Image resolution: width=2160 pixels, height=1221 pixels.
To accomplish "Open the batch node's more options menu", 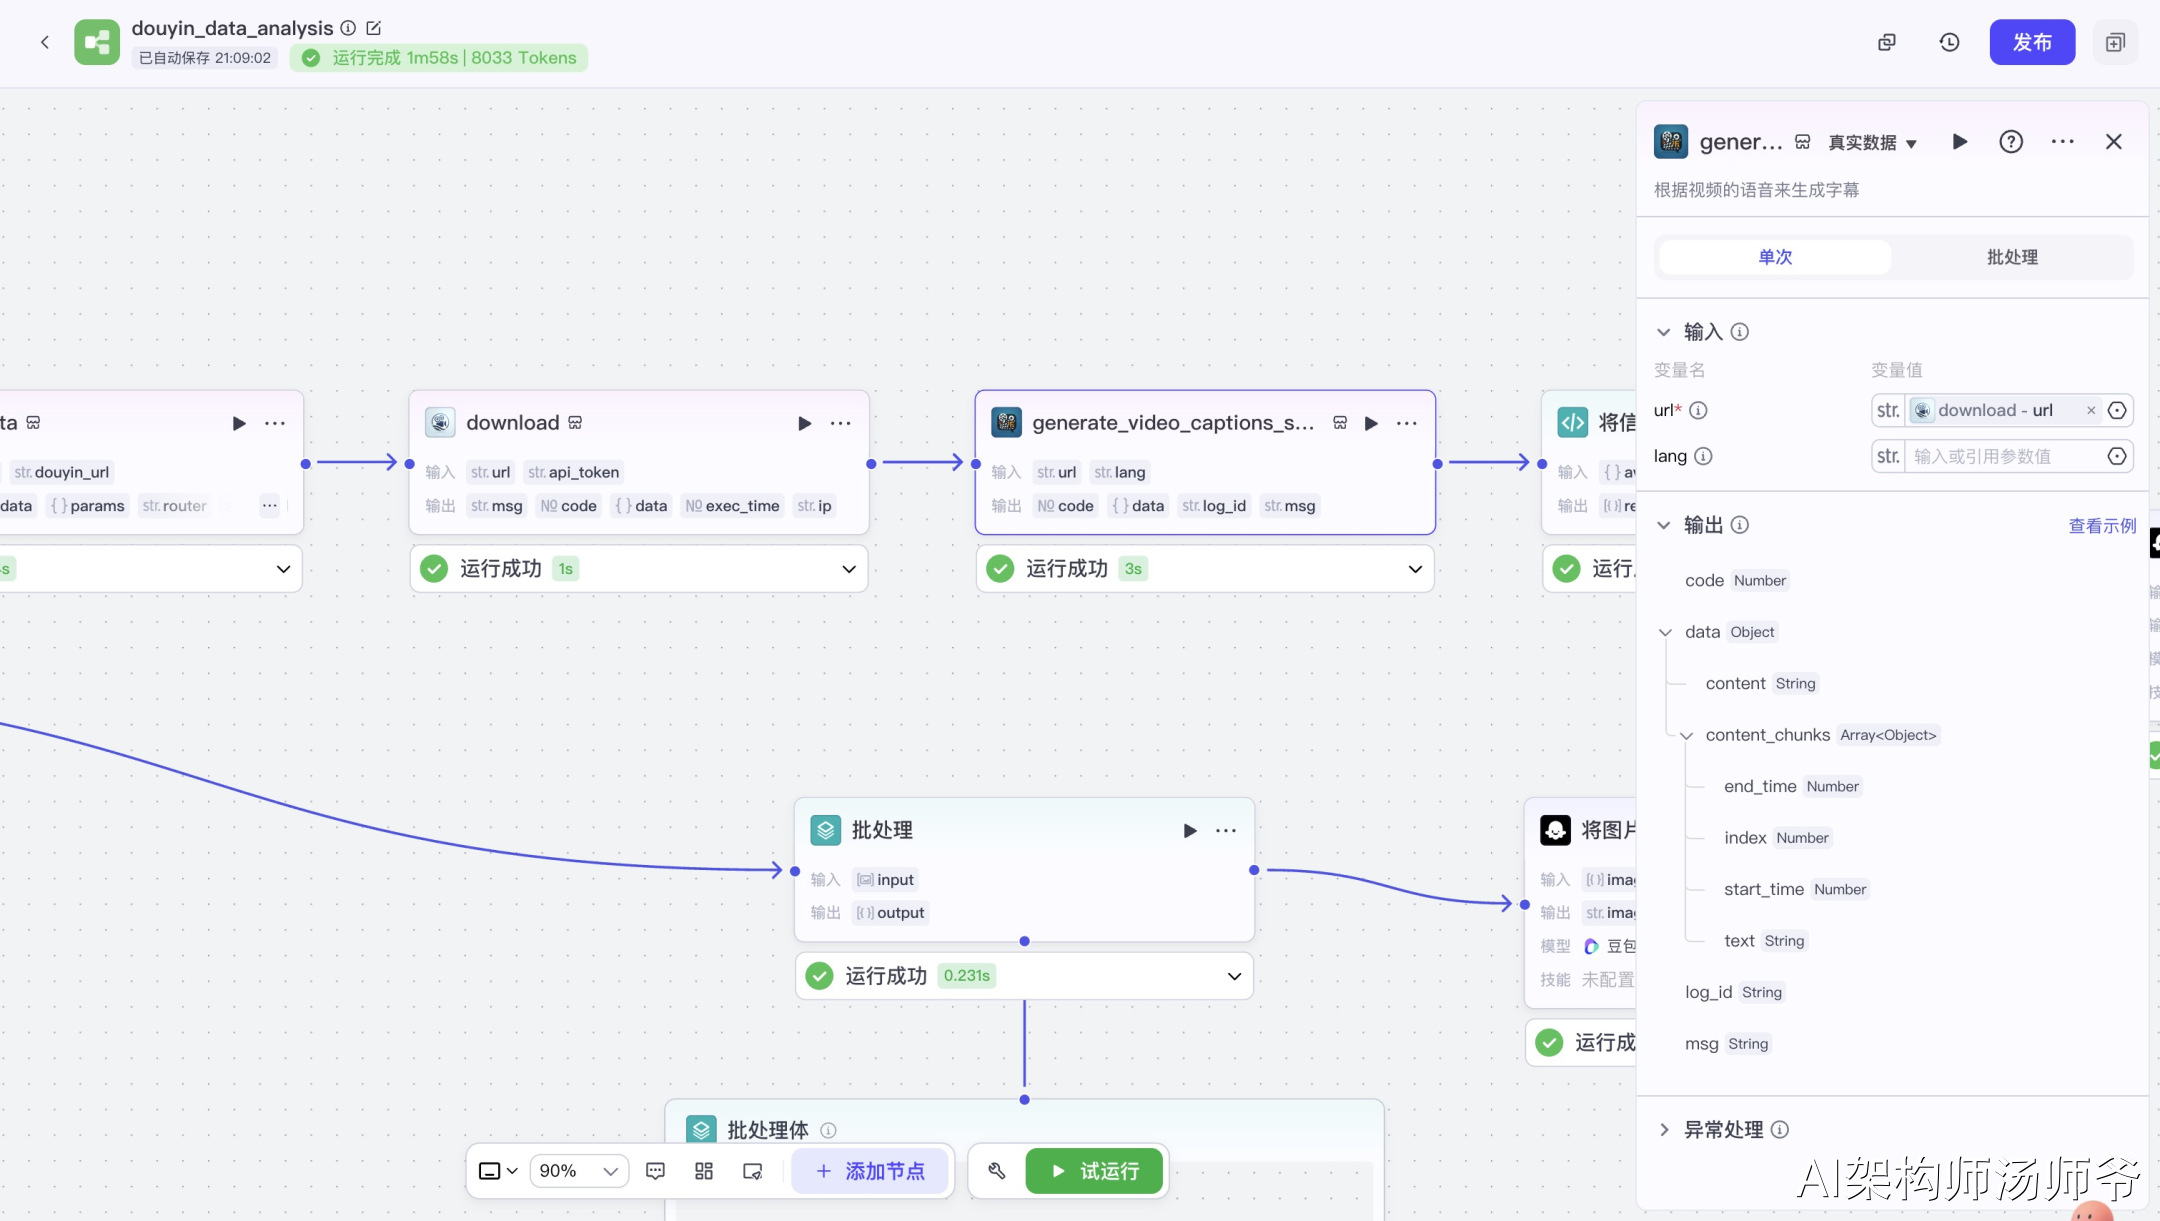I will coord(1226,831).
